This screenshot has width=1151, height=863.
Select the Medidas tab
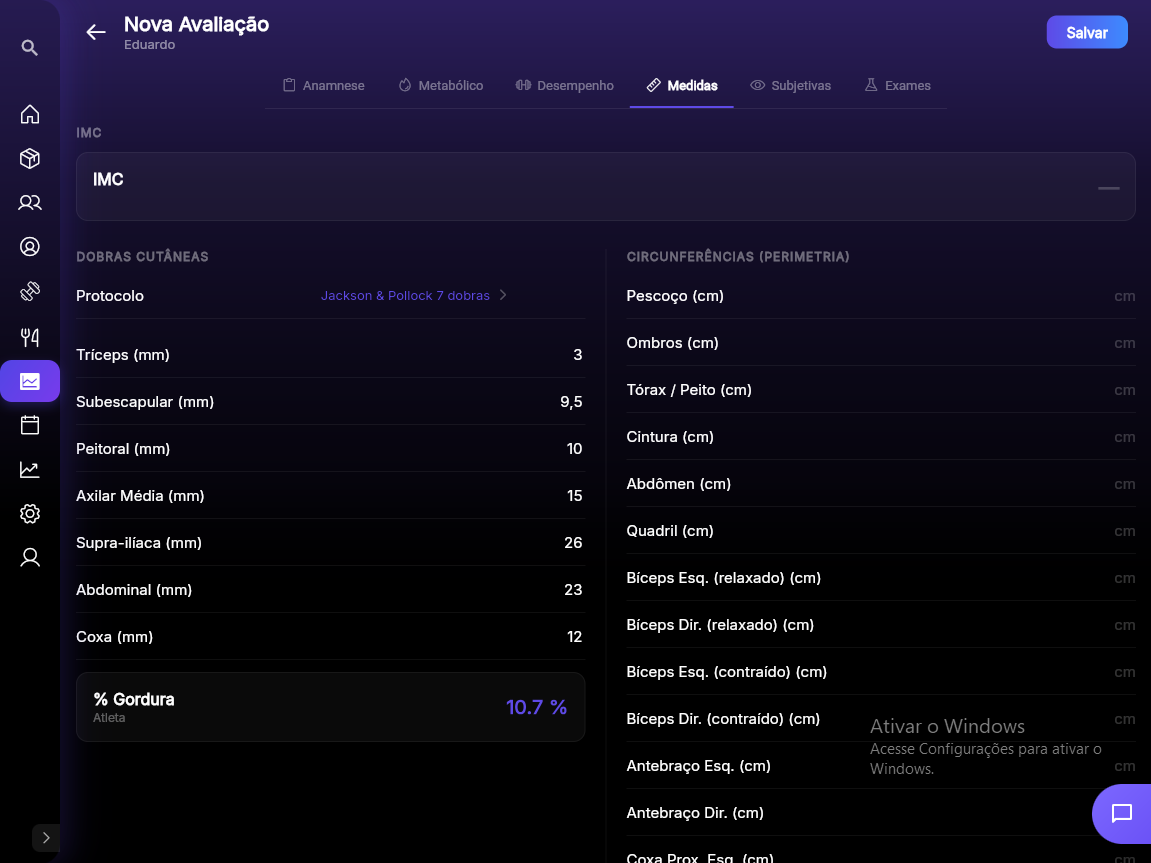click(x=682, y=85)
